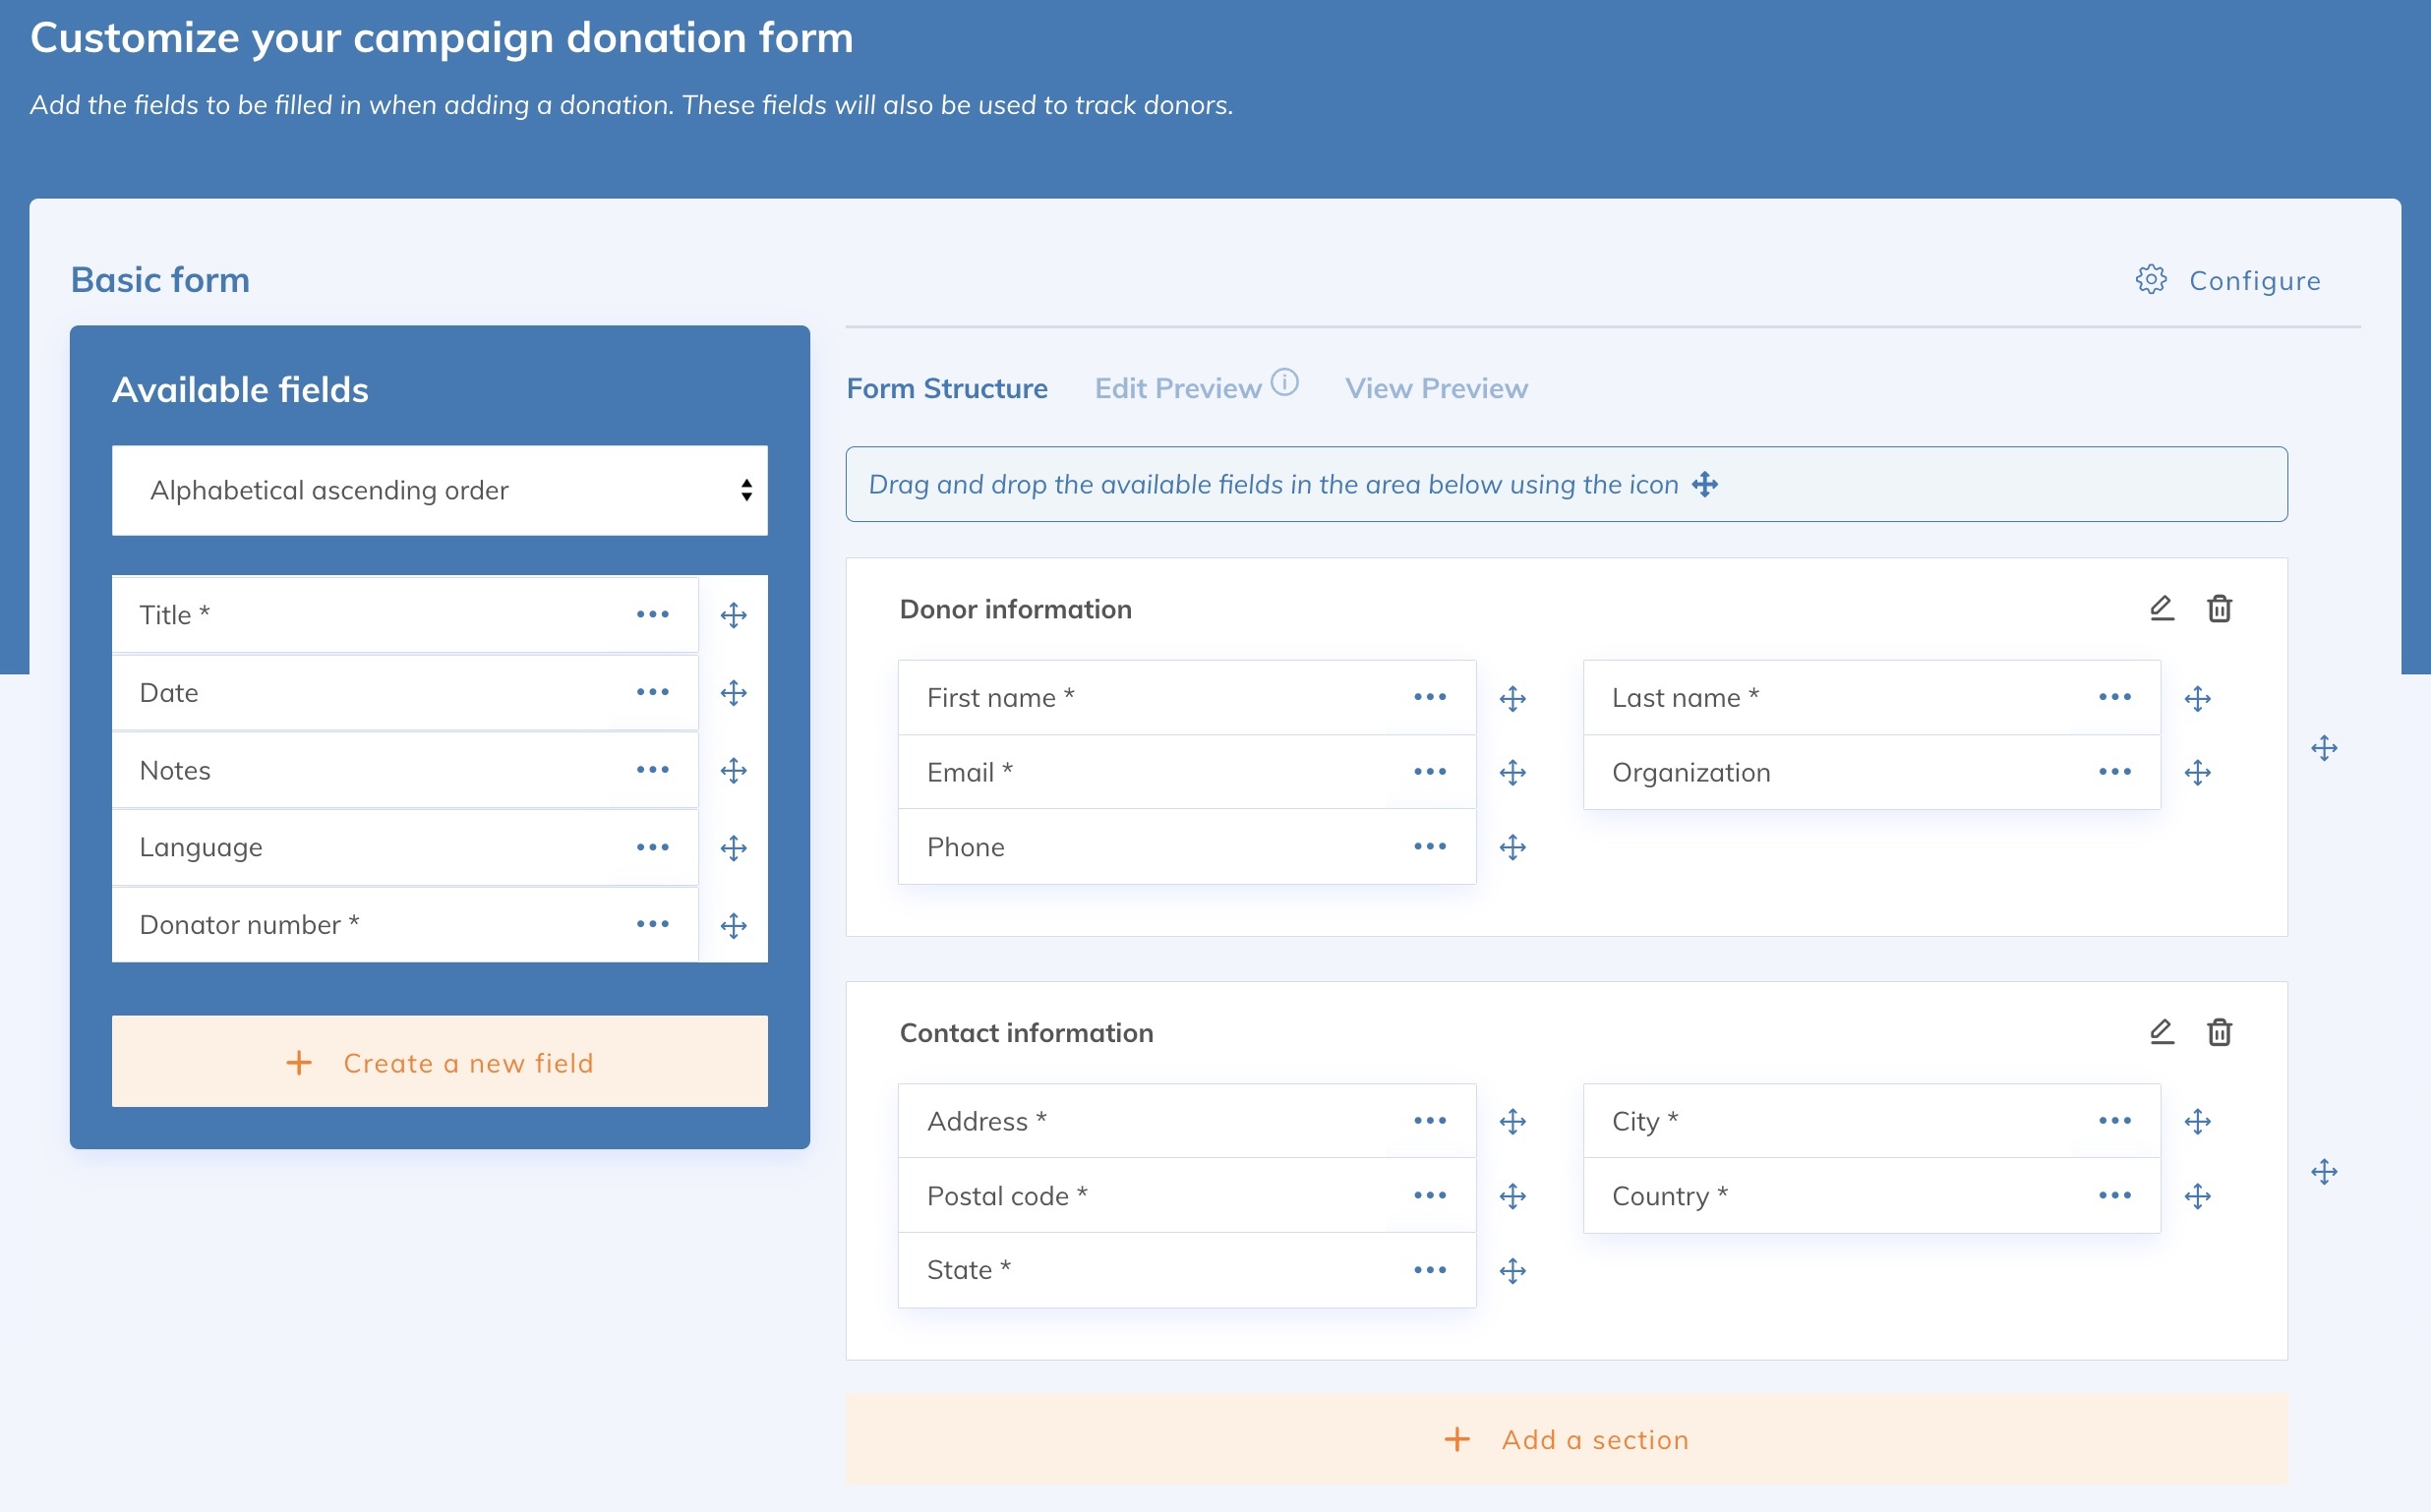Image resolution: width=2431 pixels, height=1512 pixels.
Task: Switch to the View Preview tab
Action: click(x=1437, y=388)
